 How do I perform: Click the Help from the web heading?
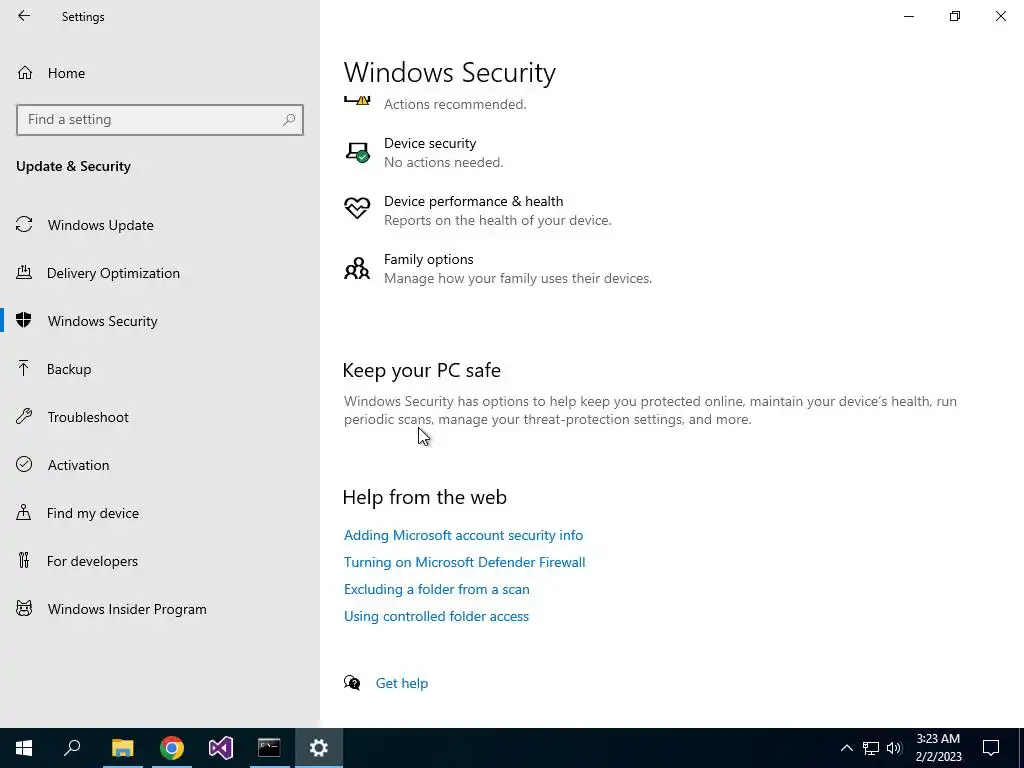pos(424,497)
